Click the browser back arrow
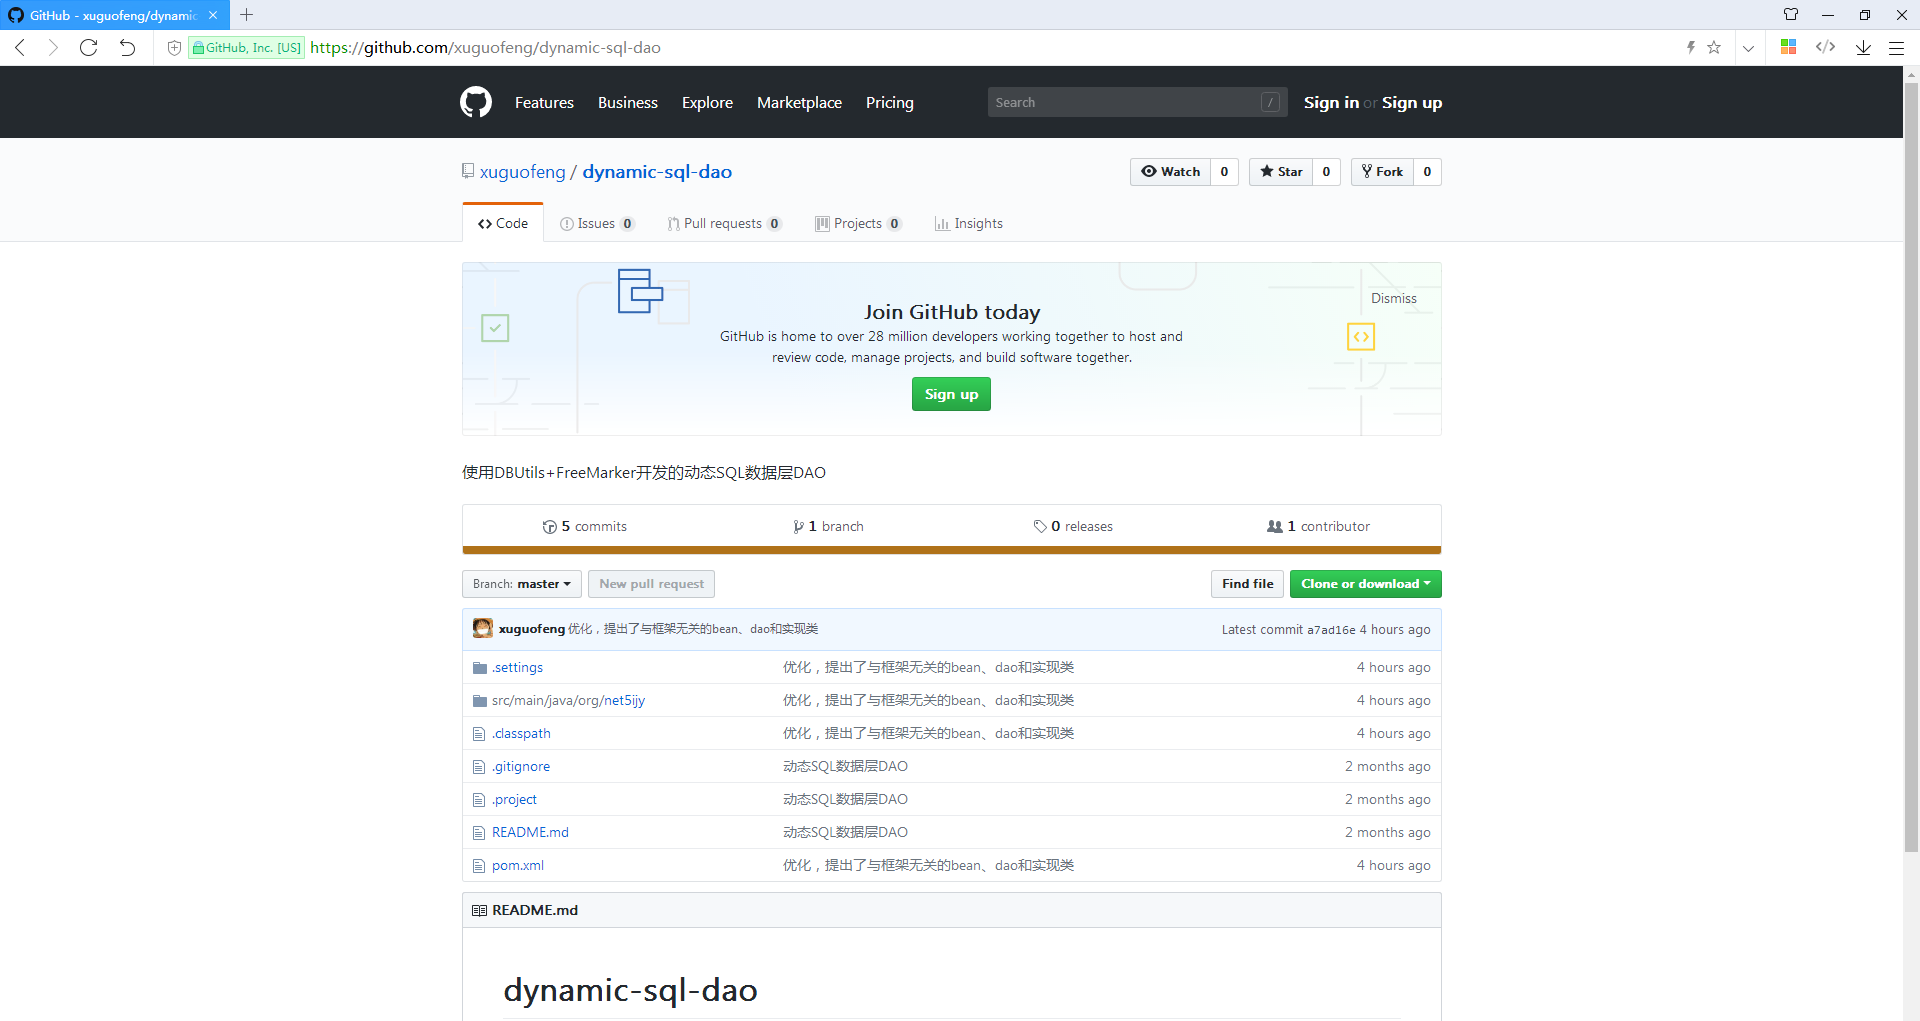This screenshot has height=1021, width=1920. coord(21,47)
